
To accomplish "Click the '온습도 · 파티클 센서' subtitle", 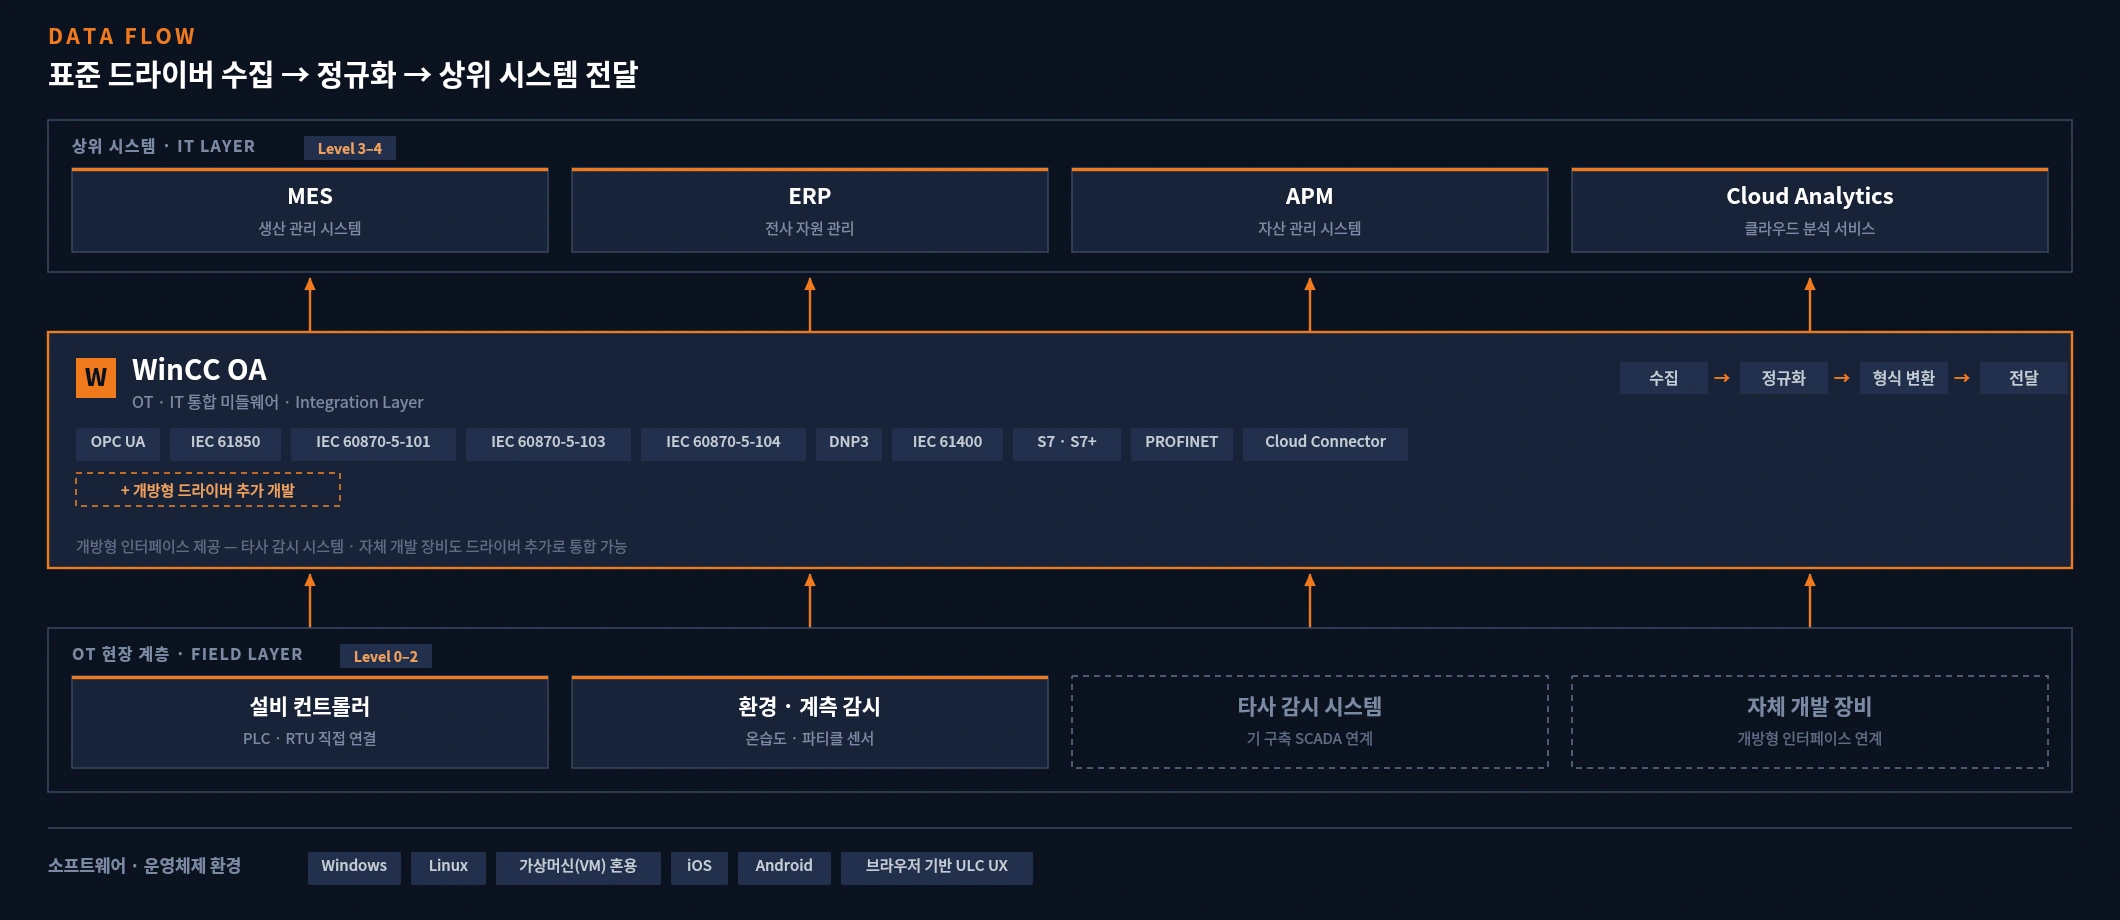I will pyautogui.click(x=810, y=739).
